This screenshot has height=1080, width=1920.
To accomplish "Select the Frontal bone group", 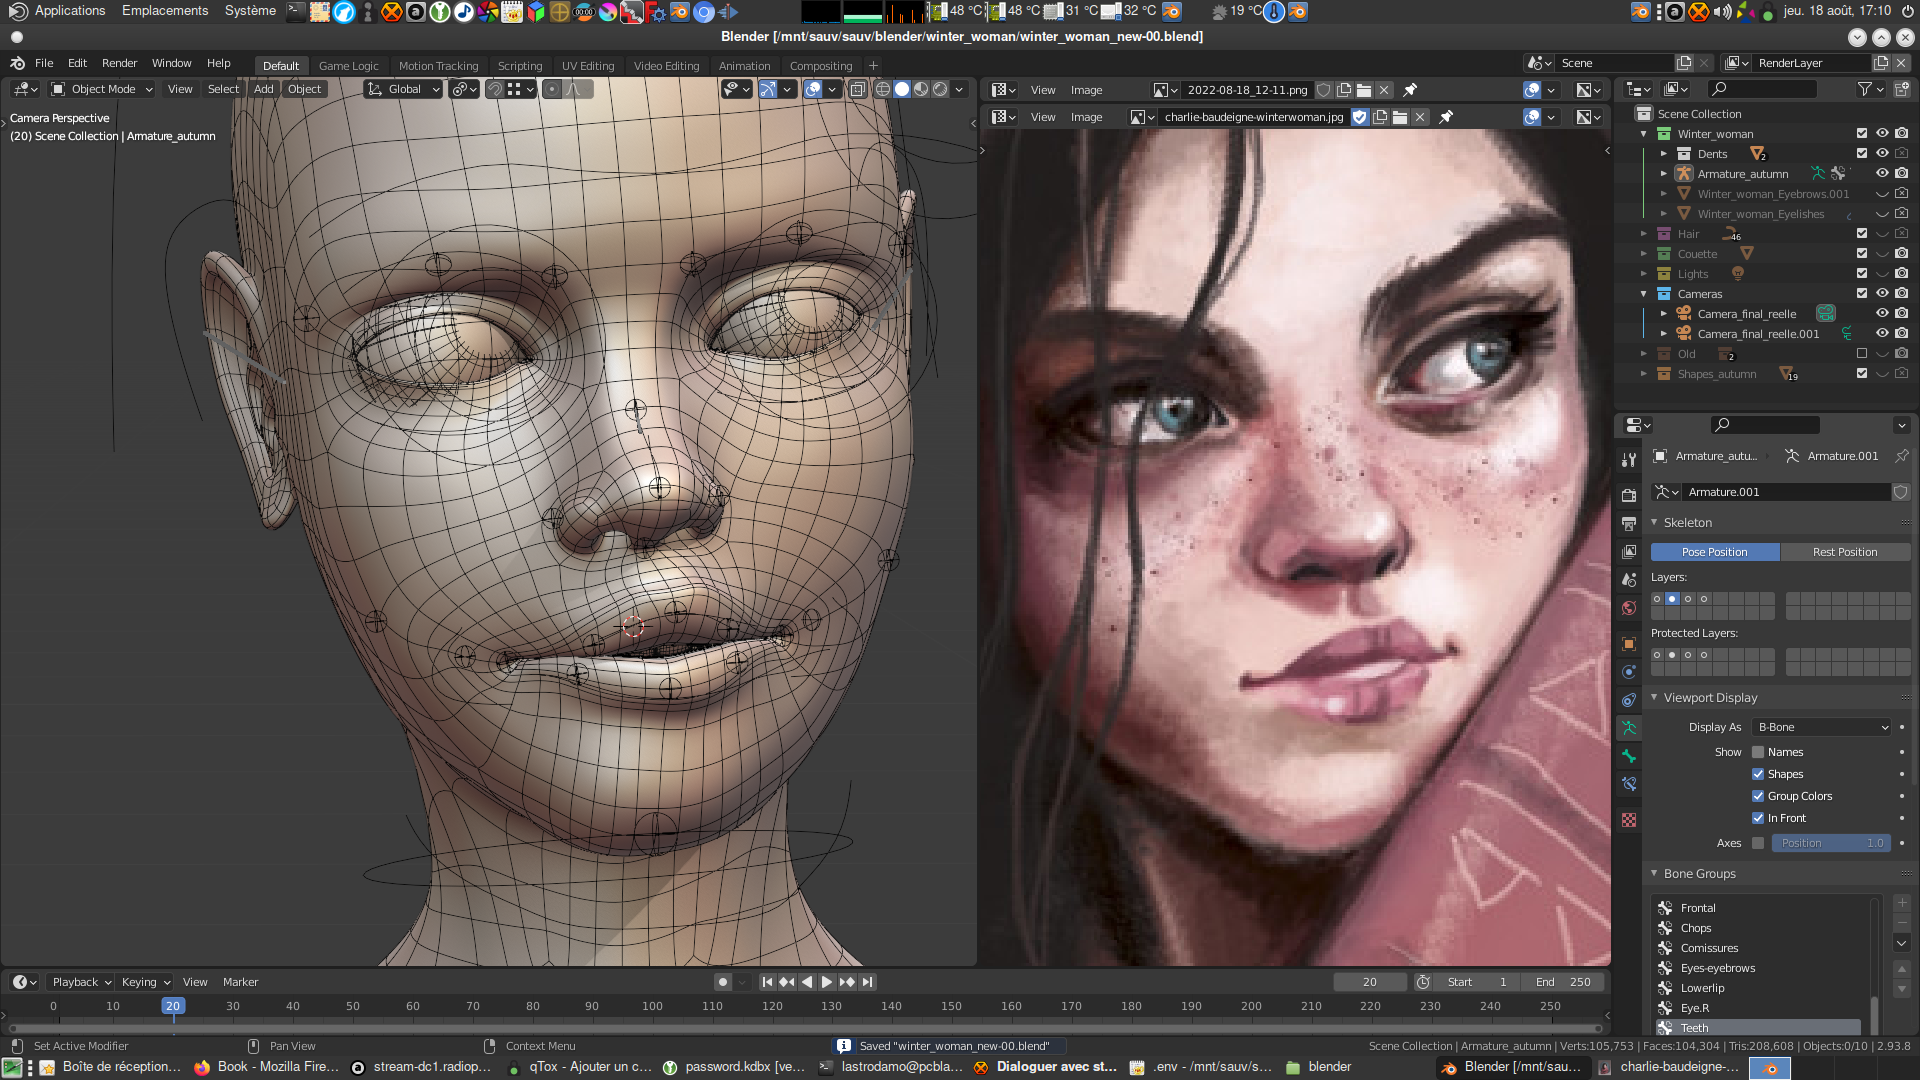I will pos(1758,908).
